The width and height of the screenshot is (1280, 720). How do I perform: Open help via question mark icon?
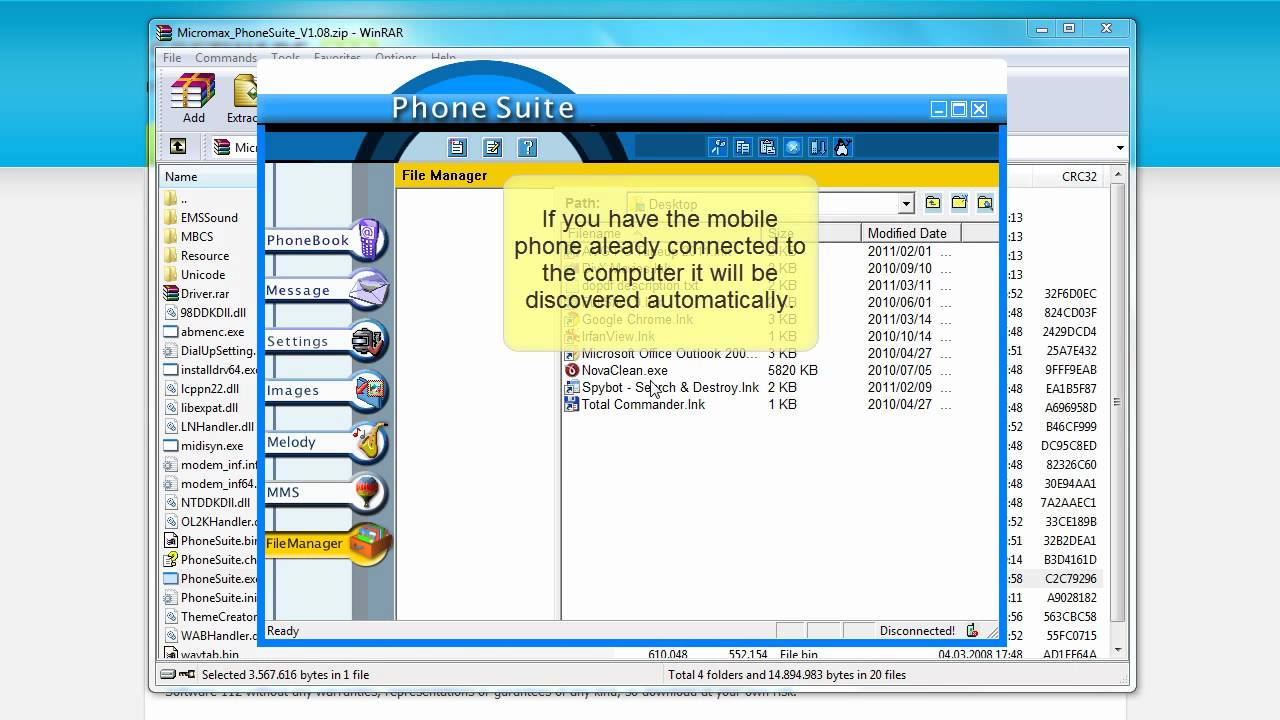tap(528, 147)
